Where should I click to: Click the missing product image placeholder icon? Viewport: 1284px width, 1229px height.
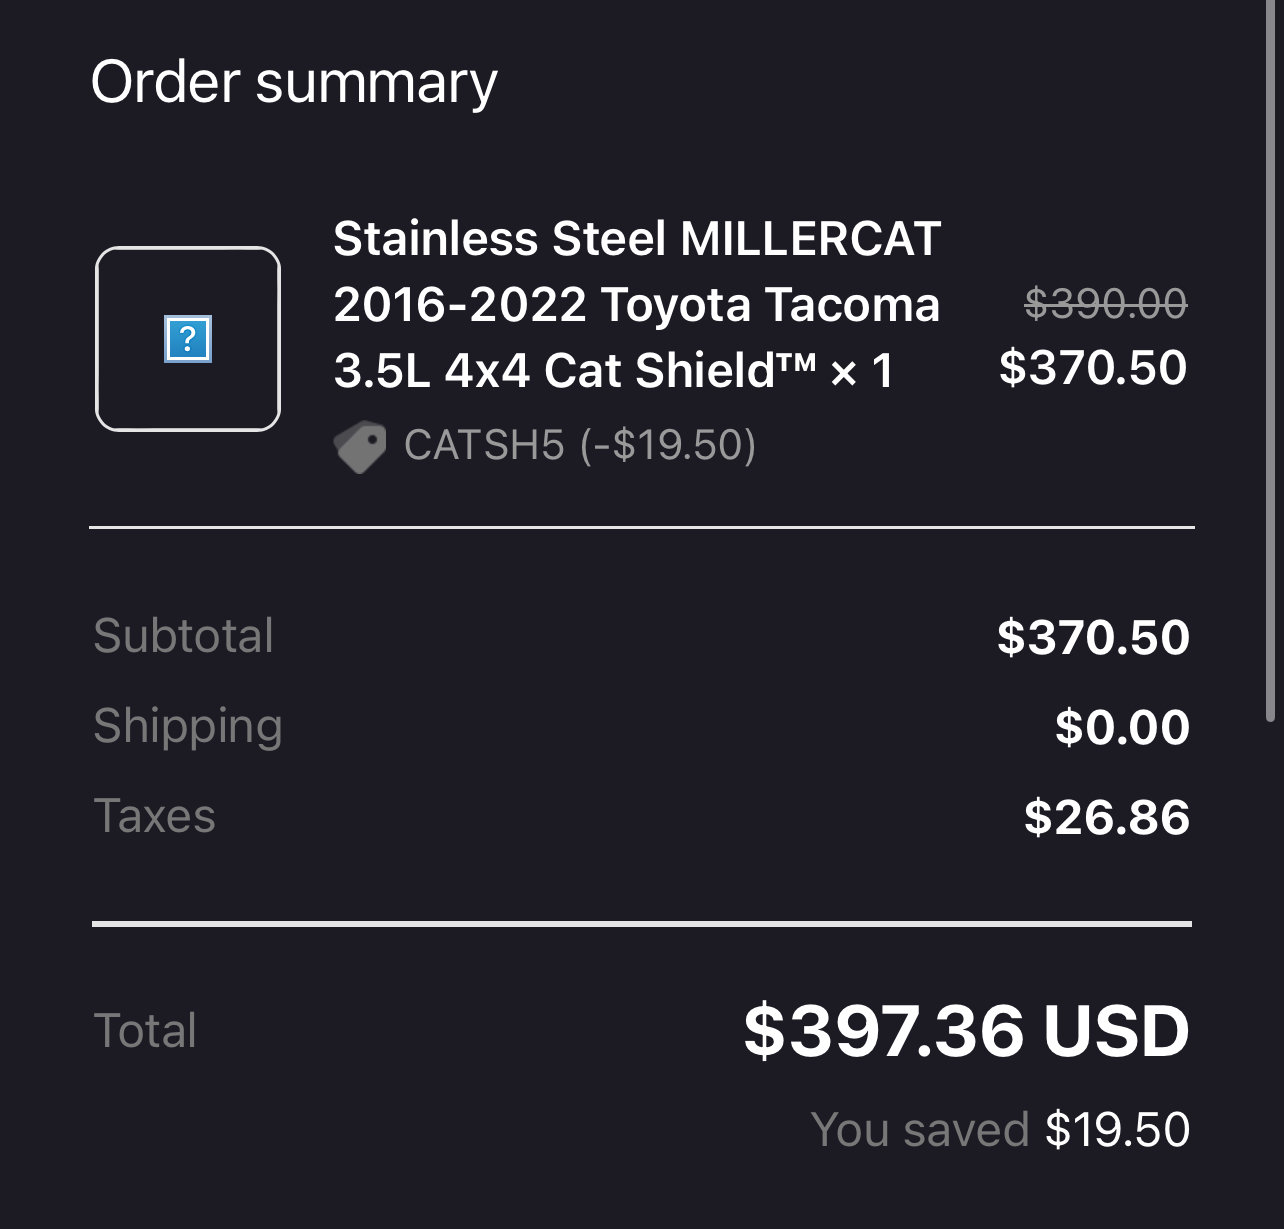coord(188,340)
